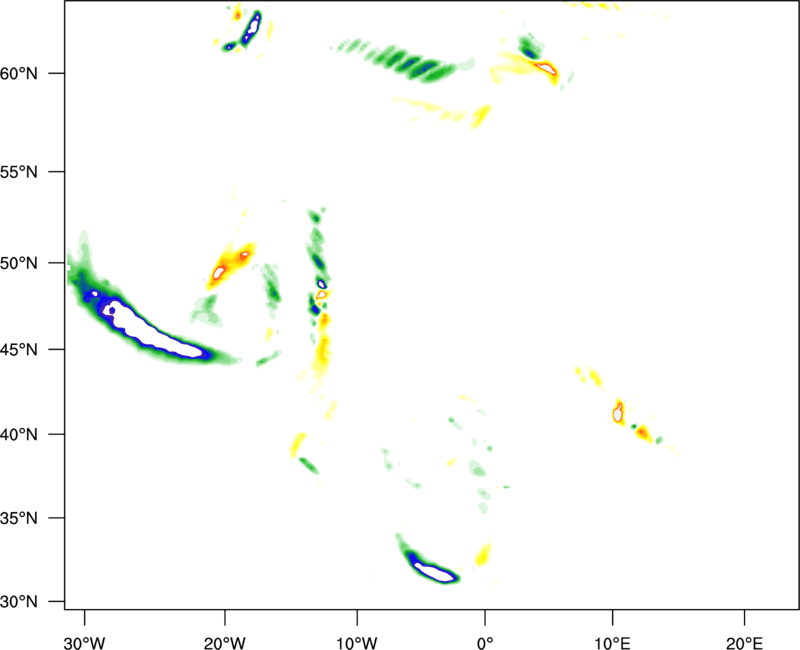Click the 20°W longitude label
Viewport: 800px width, 650px height.
224,643
